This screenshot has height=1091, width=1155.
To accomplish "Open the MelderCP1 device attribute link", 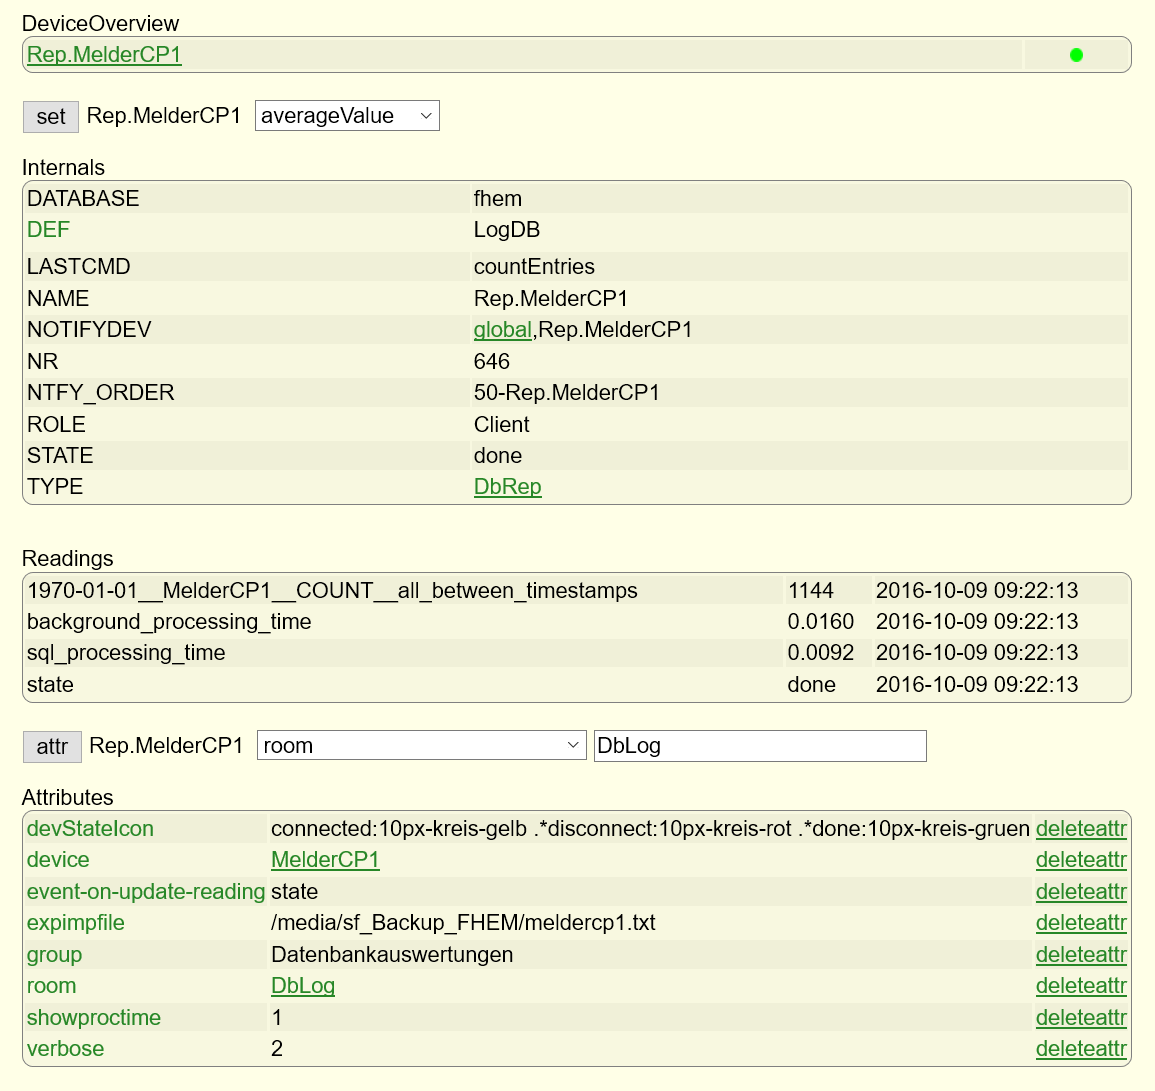I will point(325,860).
